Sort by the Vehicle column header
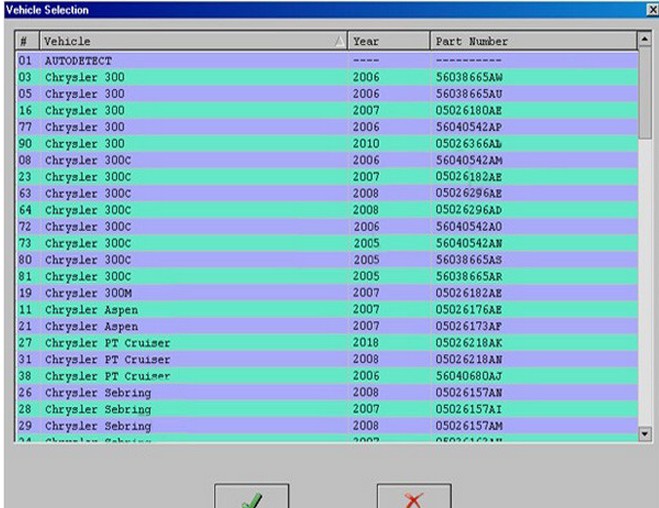 (x=193, y=41)
